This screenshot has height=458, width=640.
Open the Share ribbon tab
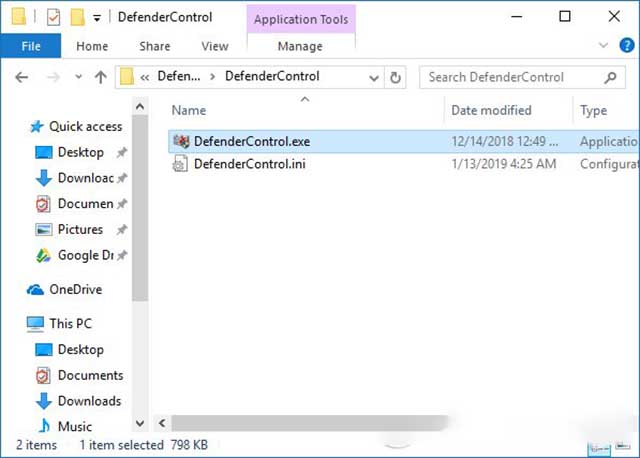pyautogui.click(x=155, y=46)
